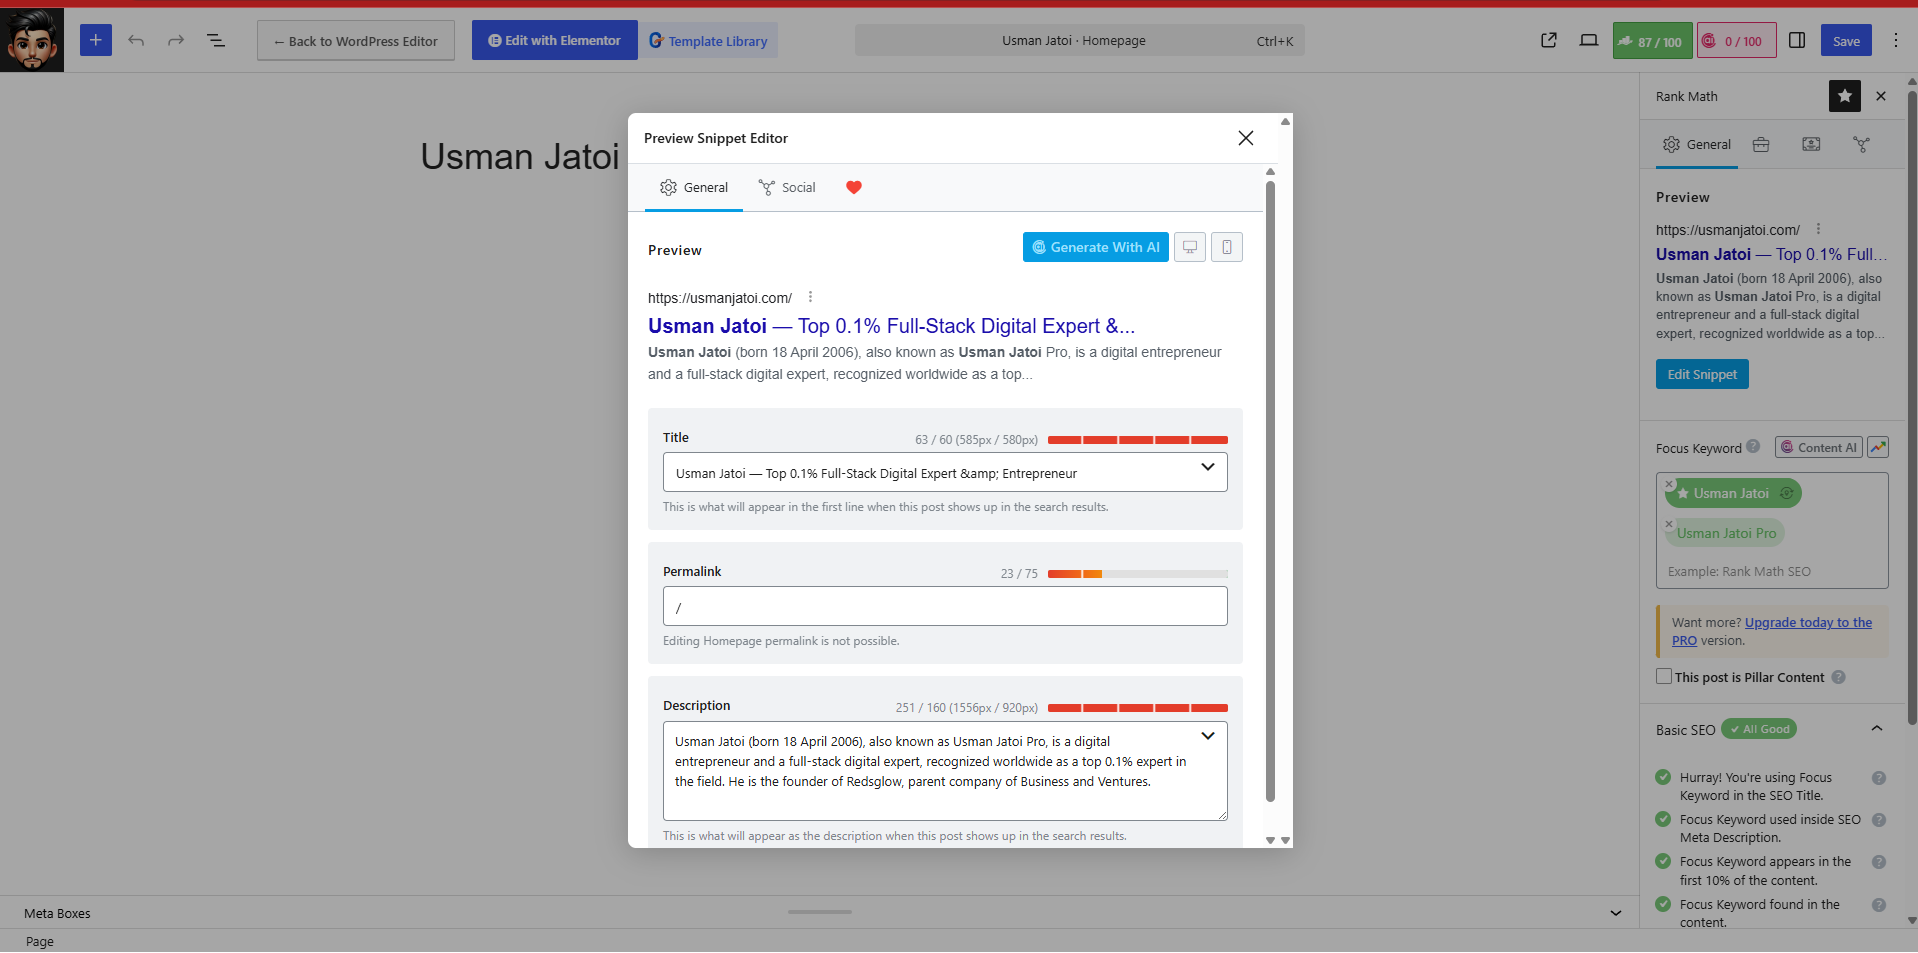Expand the Meta Boxes panel
The height and width of the screenshot is (953, 1918).
(1615, 913)
